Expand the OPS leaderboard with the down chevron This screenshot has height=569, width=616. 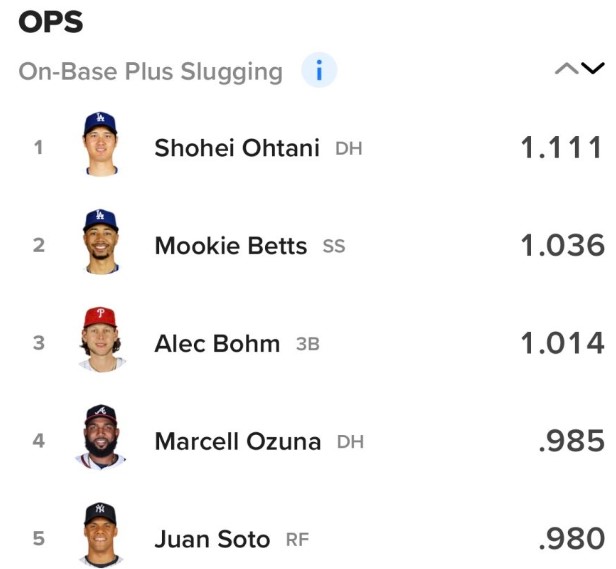pos(593,69)
